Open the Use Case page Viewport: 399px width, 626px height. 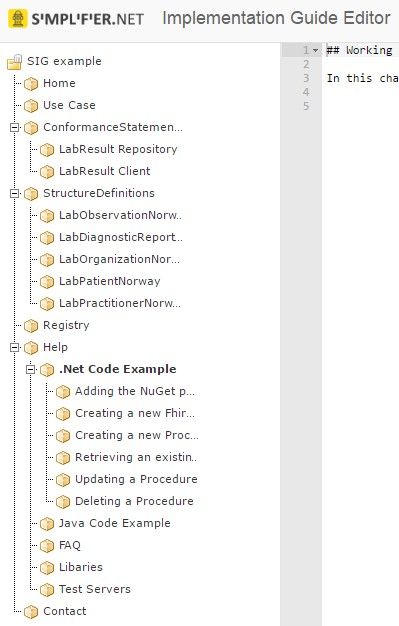(69, 105)
